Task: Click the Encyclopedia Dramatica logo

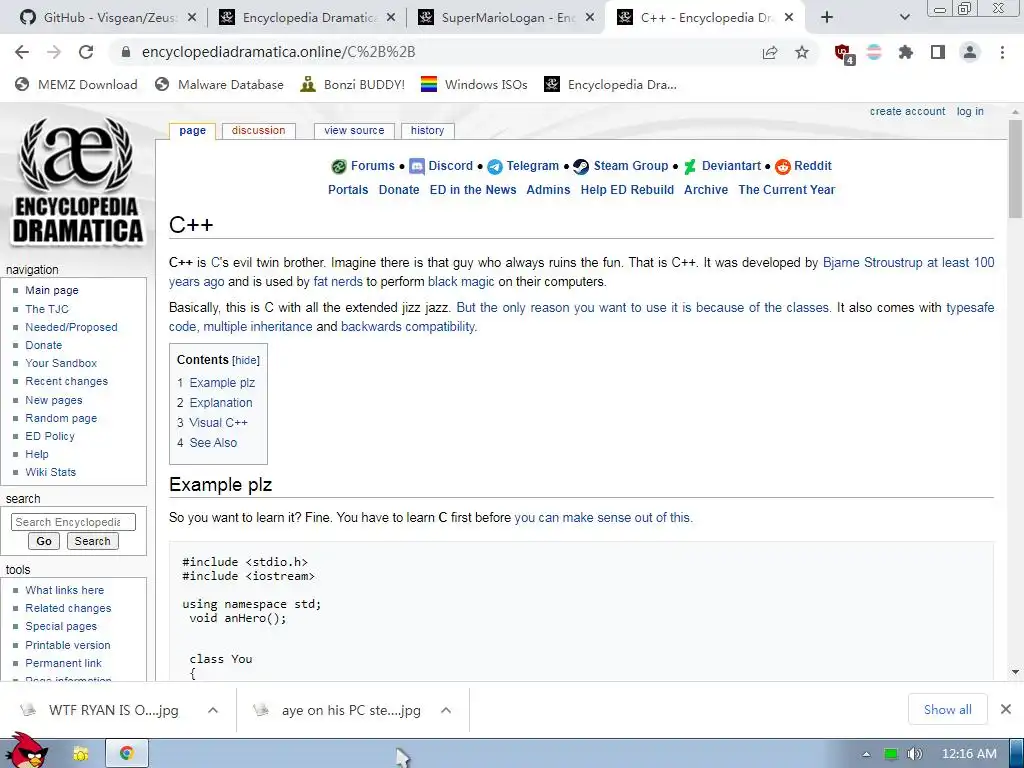Action: click(x=77, y=181)
